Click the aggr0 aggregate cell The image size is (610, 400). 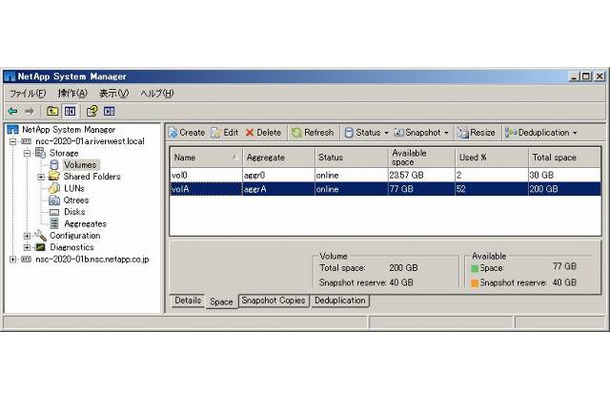[278, 175]
